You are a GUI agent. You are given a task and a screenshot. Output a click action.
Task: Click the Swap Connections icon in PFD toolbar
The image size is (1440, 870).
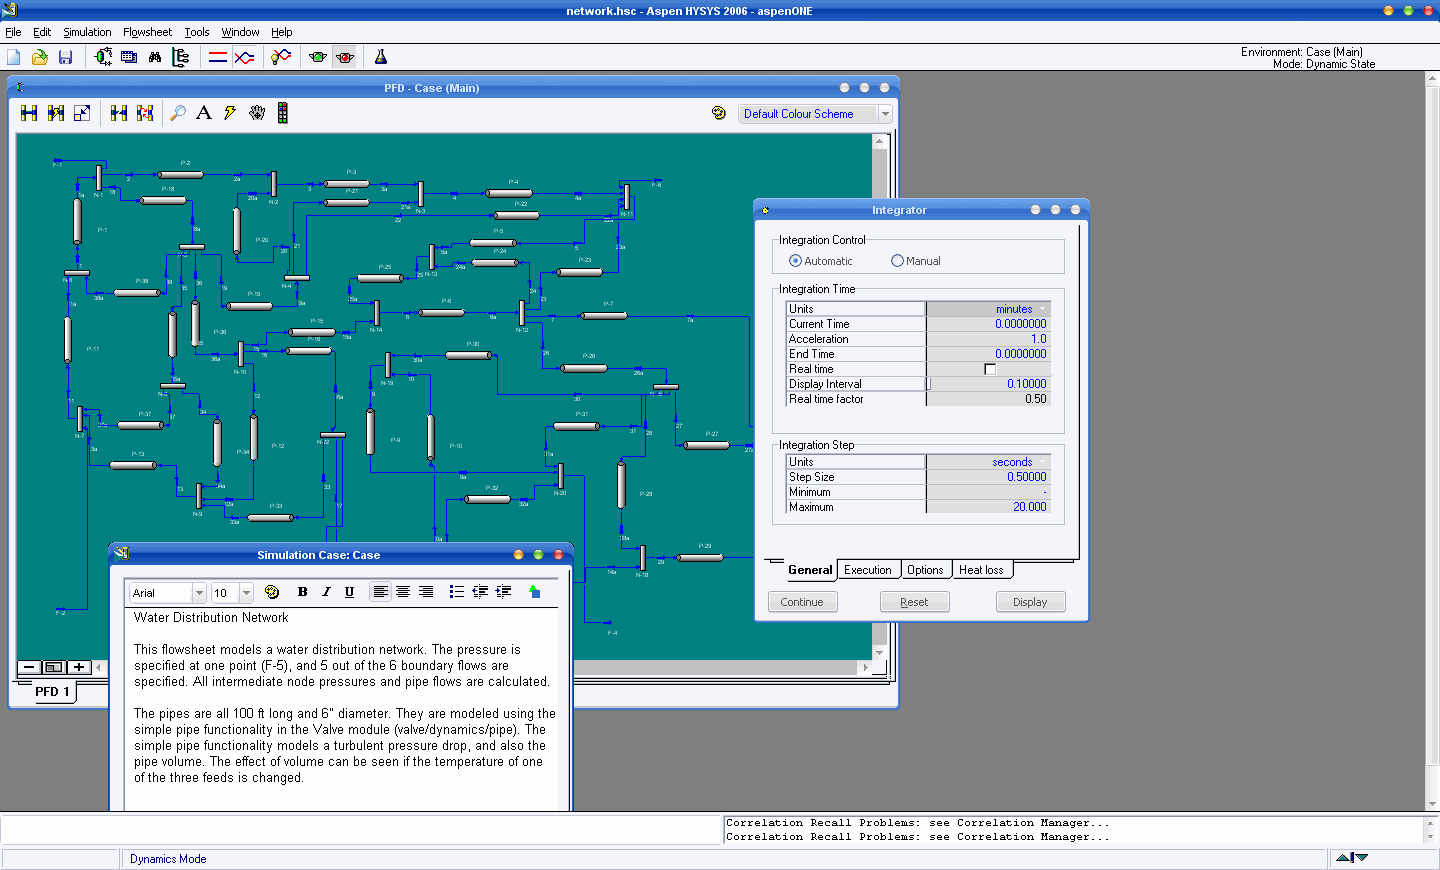pyautogui.click(x=146, y=113)
